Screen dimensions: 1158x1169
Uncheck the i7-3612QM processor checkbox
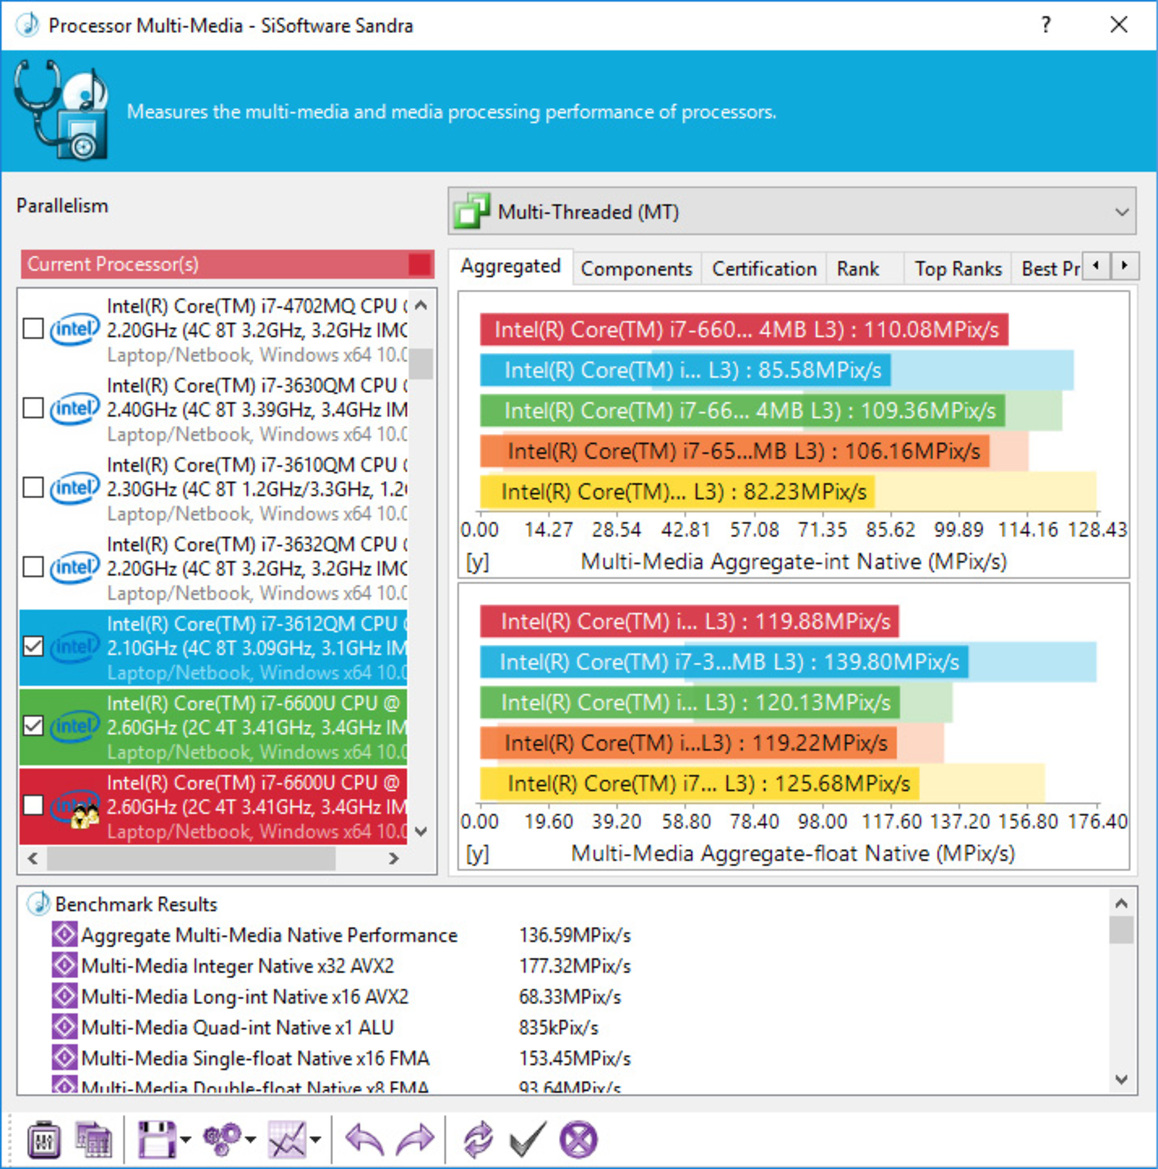(33, 646)
